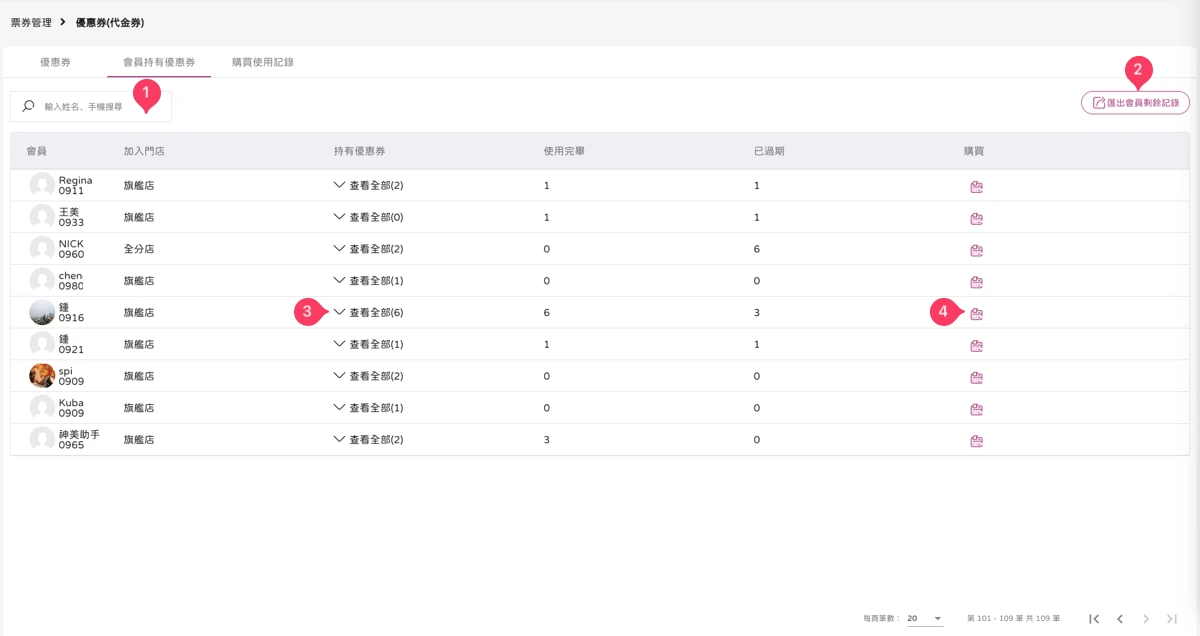Image resolution: width=1200 pixels, height=636 pixels.
Task: Open purchase icon for Kuba row
Action: 977,409
